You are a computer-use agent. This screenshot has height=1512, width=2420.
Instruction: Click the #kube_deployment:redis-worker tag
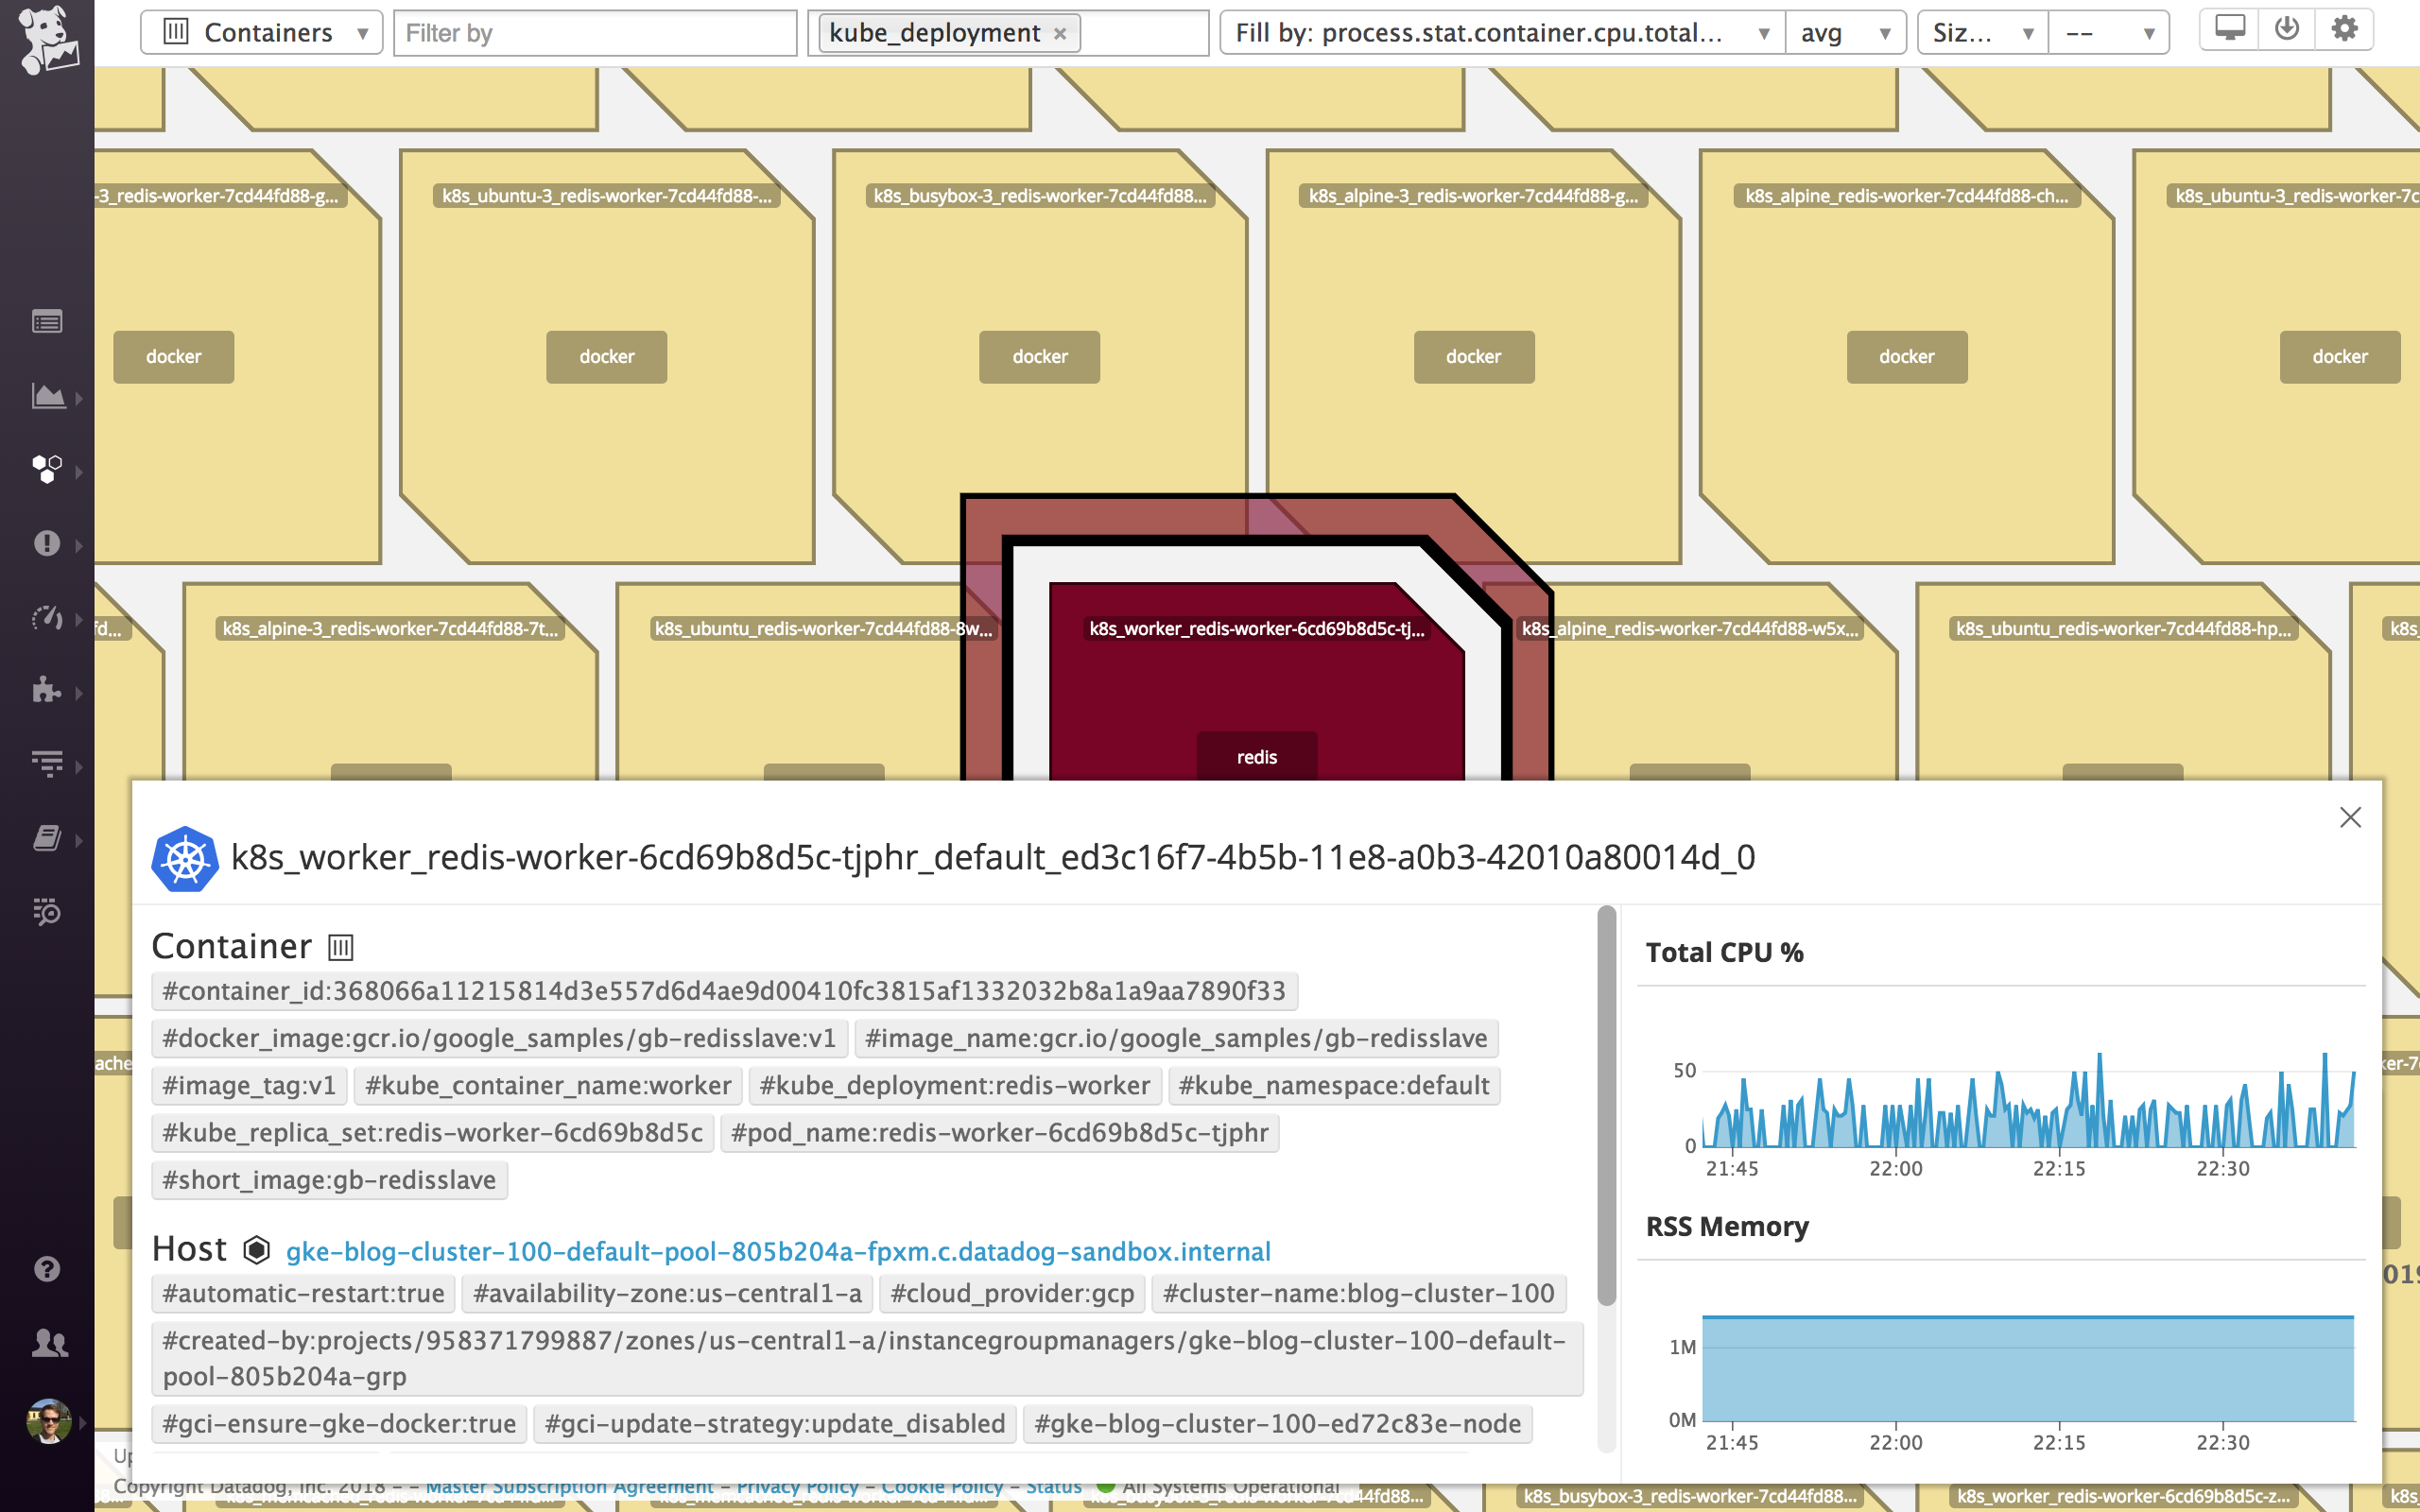(955, 1085)
